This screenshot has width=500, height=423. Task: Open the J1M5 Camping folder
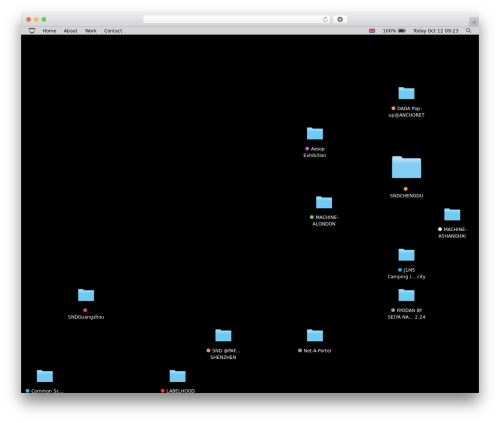coord(406,255)
